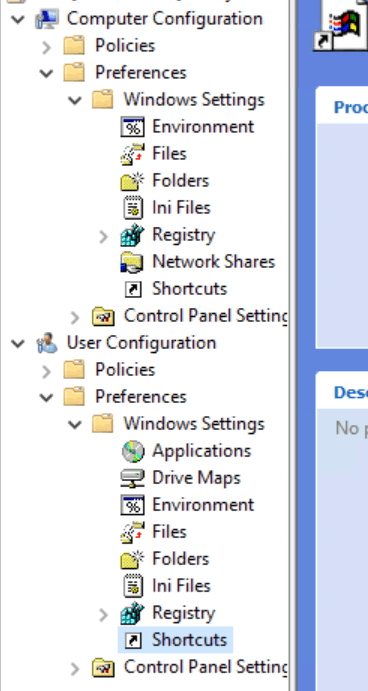Select the User Configuration node
The width and height of the screenshot is (368, 691).
[x=141, y=343]
